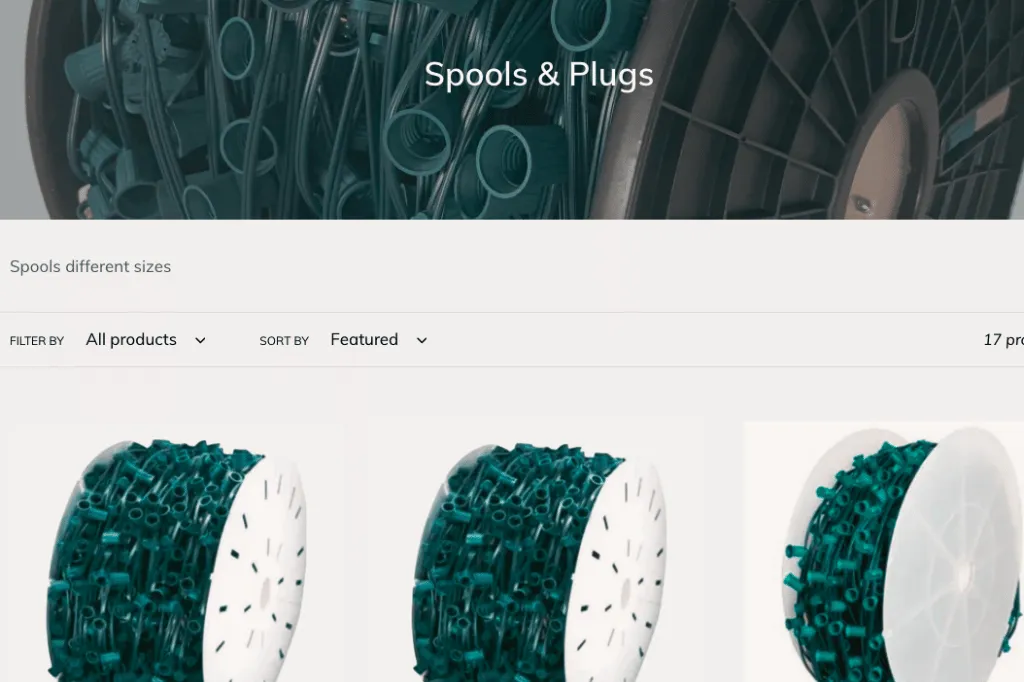The height and width of the screenshot is (682, 1024).
Task: Open the Featured sort dropdown
Action: 379,340
